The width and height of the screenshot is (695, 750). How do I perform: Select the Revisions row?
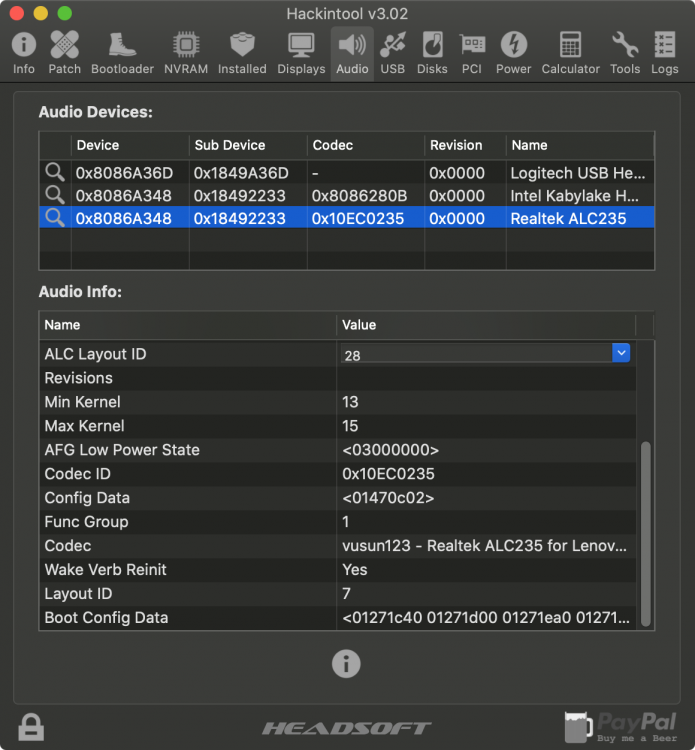tap(338, 378)
